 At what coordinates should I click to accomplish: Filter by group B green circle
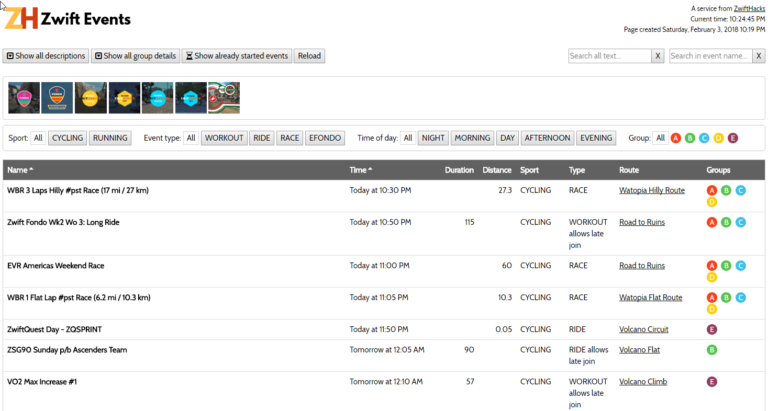pos(690,138)
